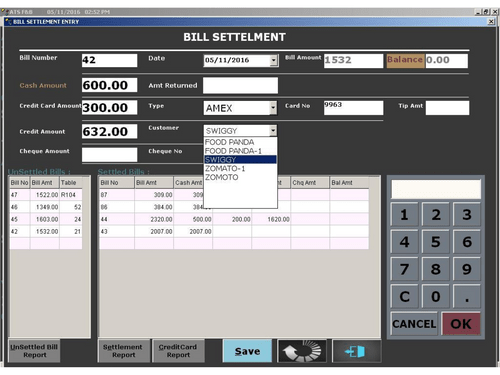Image resolution: width=500 pixels, height=375 pixels.
Task: Open the Date dropdown arrow
Action: pos(274,60)
